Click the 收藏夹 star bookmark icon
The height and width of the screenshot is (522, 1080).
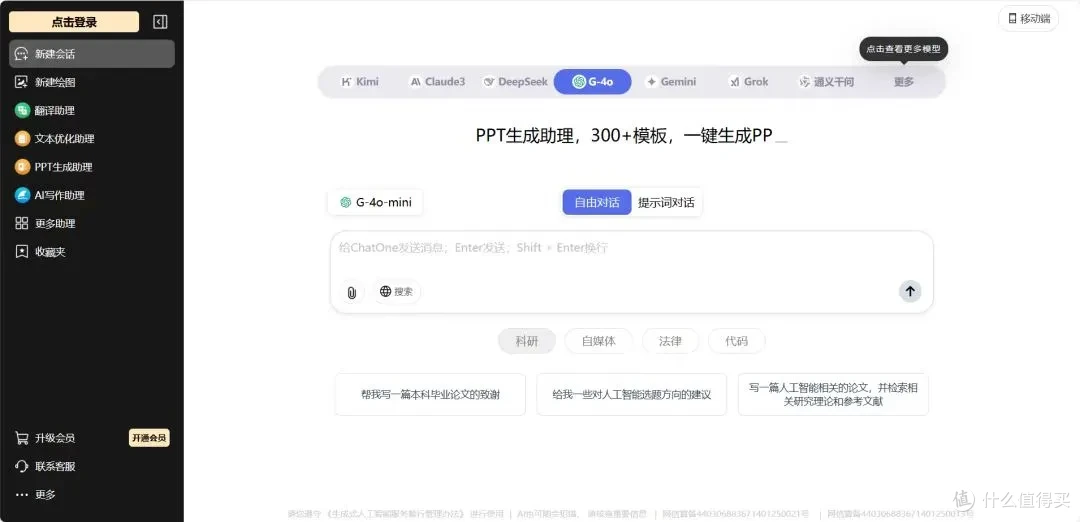22,251
